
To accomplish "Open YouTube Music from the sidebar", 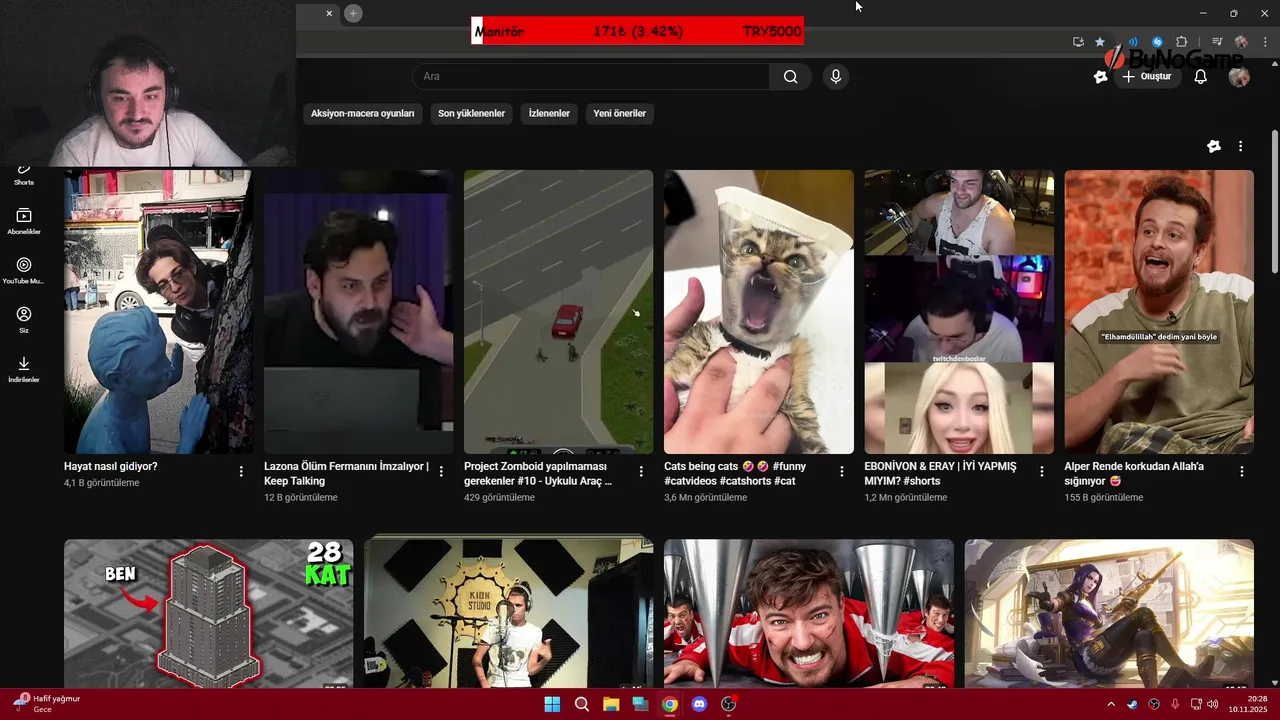I will click(x=24, y=271).
